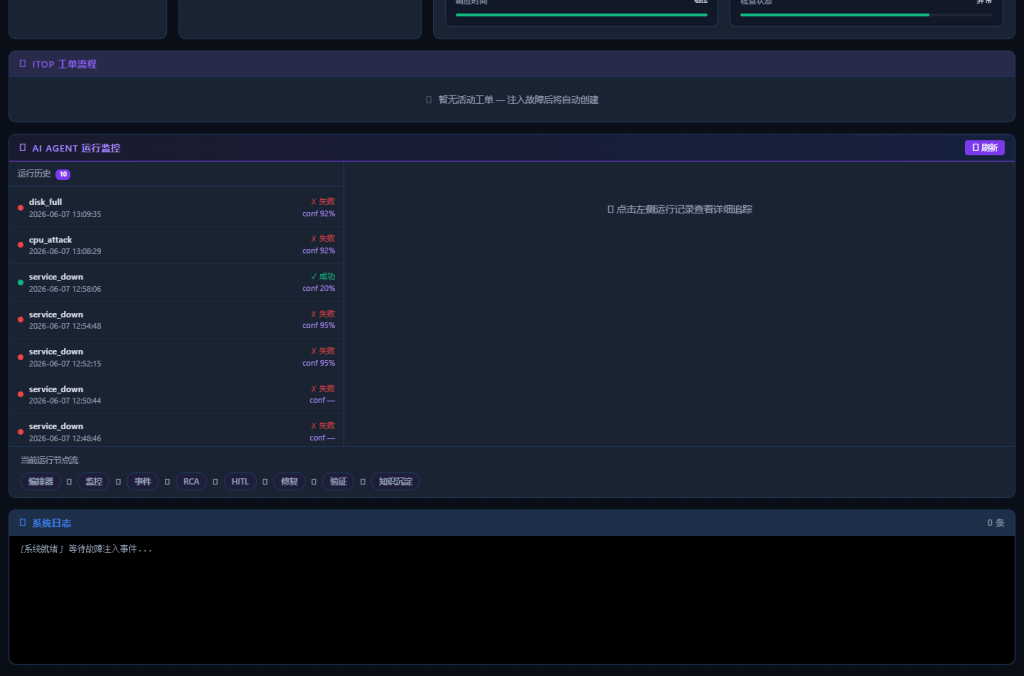Viewport: 1024px width, 676px height.
Task: Click the 0 条 log count
Action: click(996, 523)
